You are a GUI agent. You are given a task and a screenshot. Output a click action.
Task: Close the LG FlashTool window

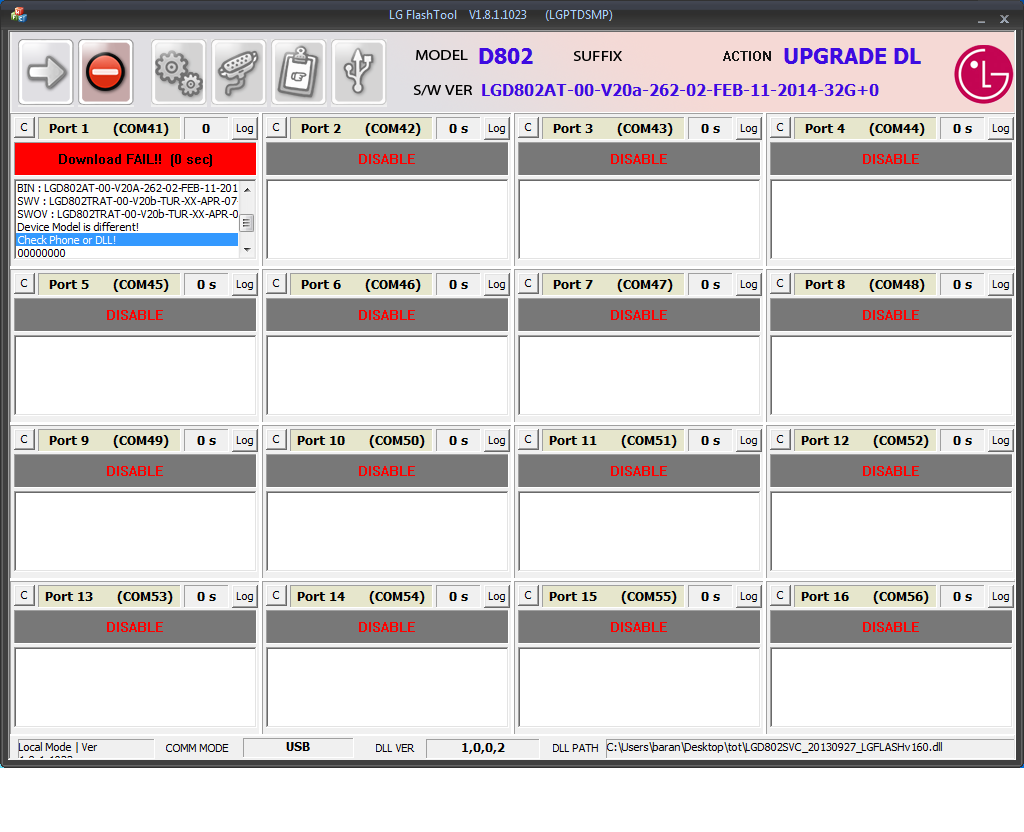point(1004,19)
